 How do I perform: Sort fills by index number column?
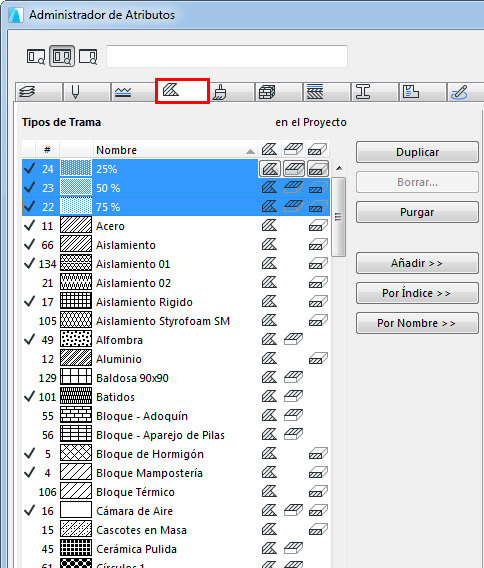pos(47,150)
